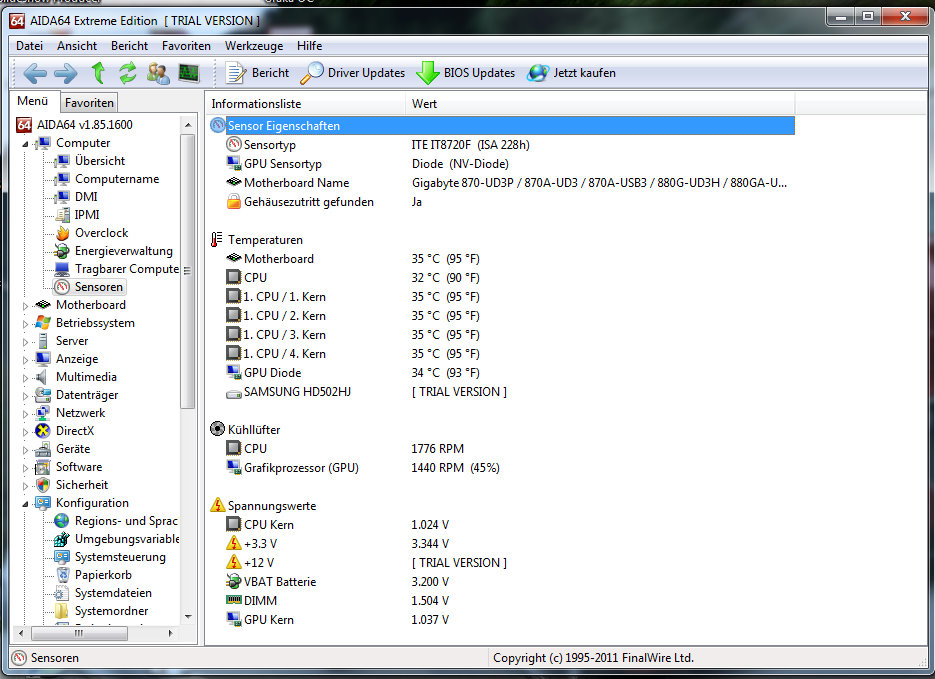Expand the Server tree node

tap(25, 342)
